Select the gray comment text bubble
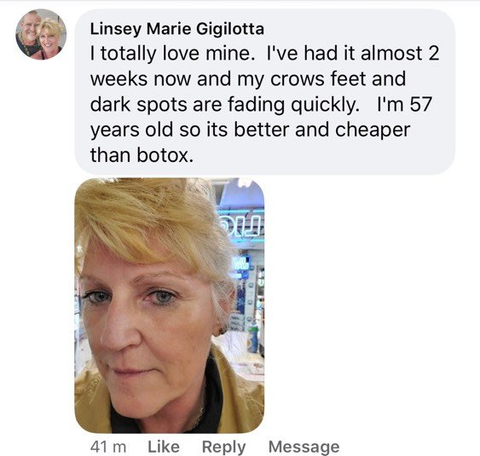The width and height of the screenshot is (480, 456). pos(265,92)
